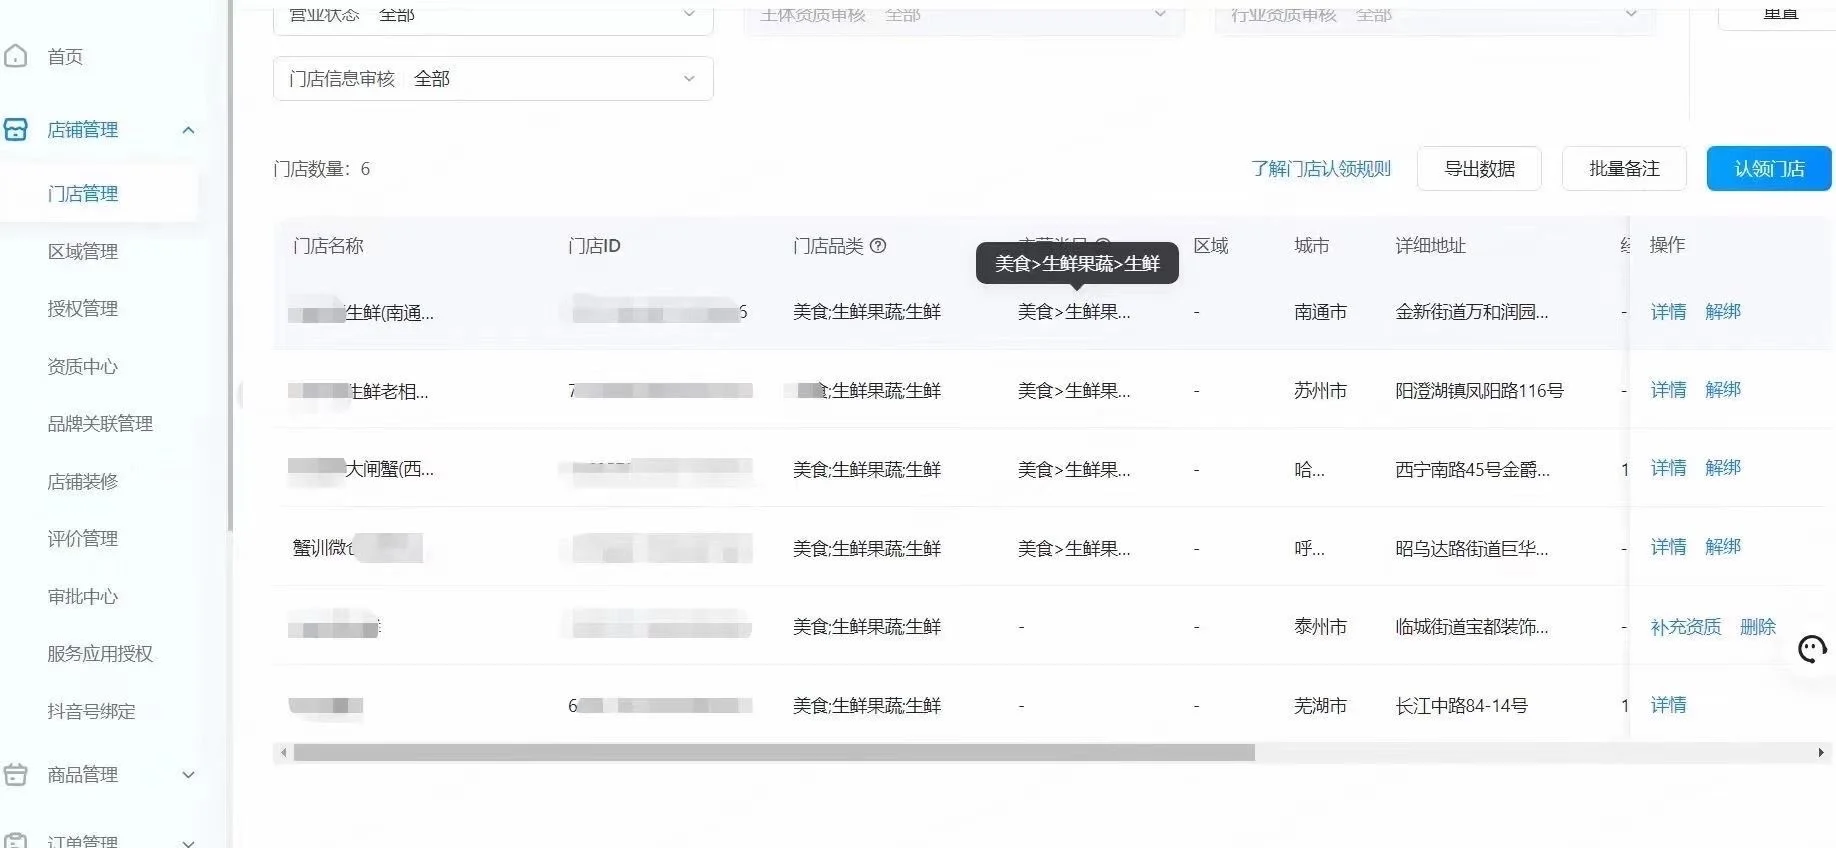Click 解绑 for the 昭乌达路街道 store row
The height and width of the screenshot is (848, 1836).
(1723, 547)
